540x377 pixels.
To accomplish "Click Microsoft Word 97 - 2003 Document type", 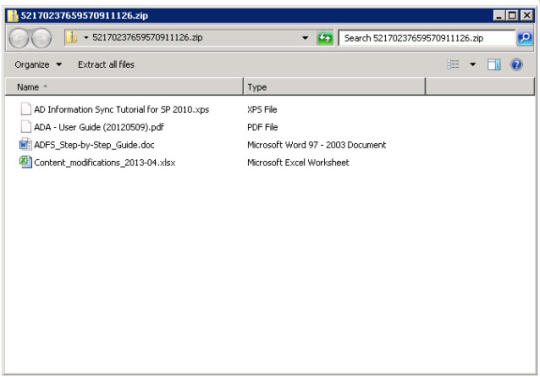I will [x=316, y=145].
